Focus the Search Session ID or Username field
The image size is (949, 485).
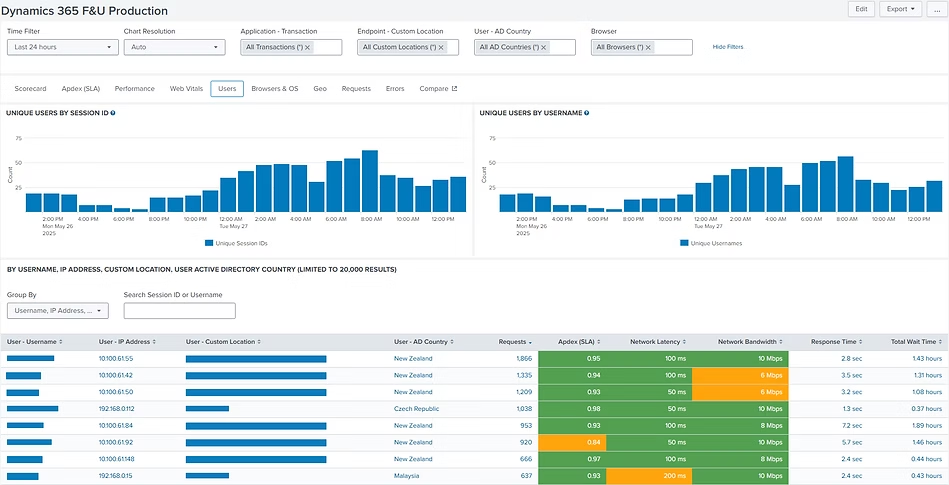pos(179,311)
